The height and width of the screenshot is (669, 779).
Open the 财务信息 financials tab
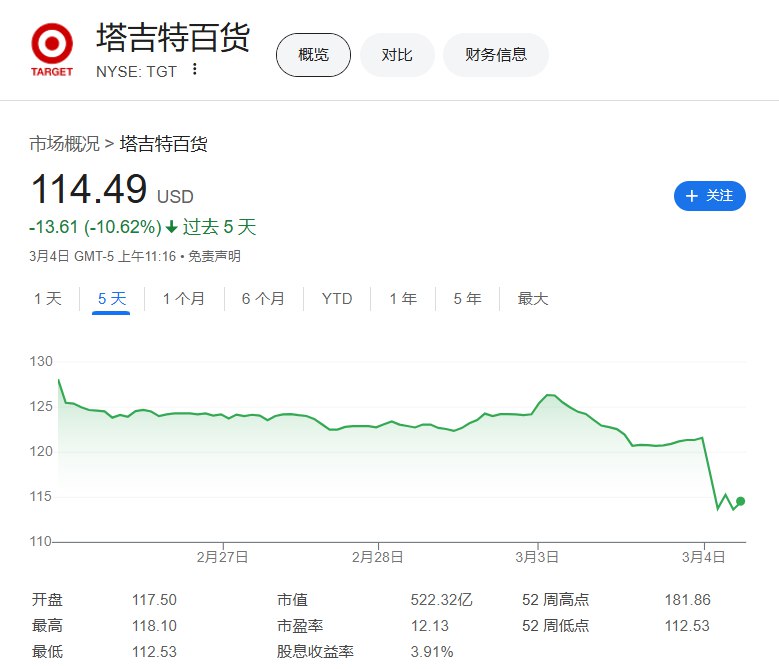[496, 55]
